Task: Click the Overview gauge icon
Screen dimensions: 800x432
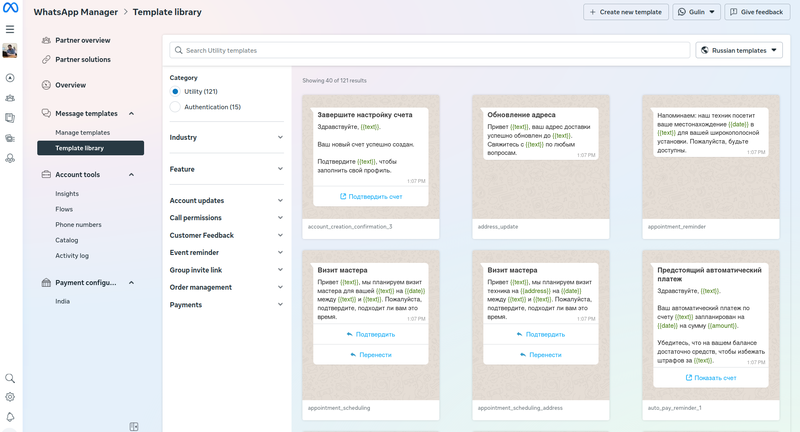Action: (x=46, y=85)
